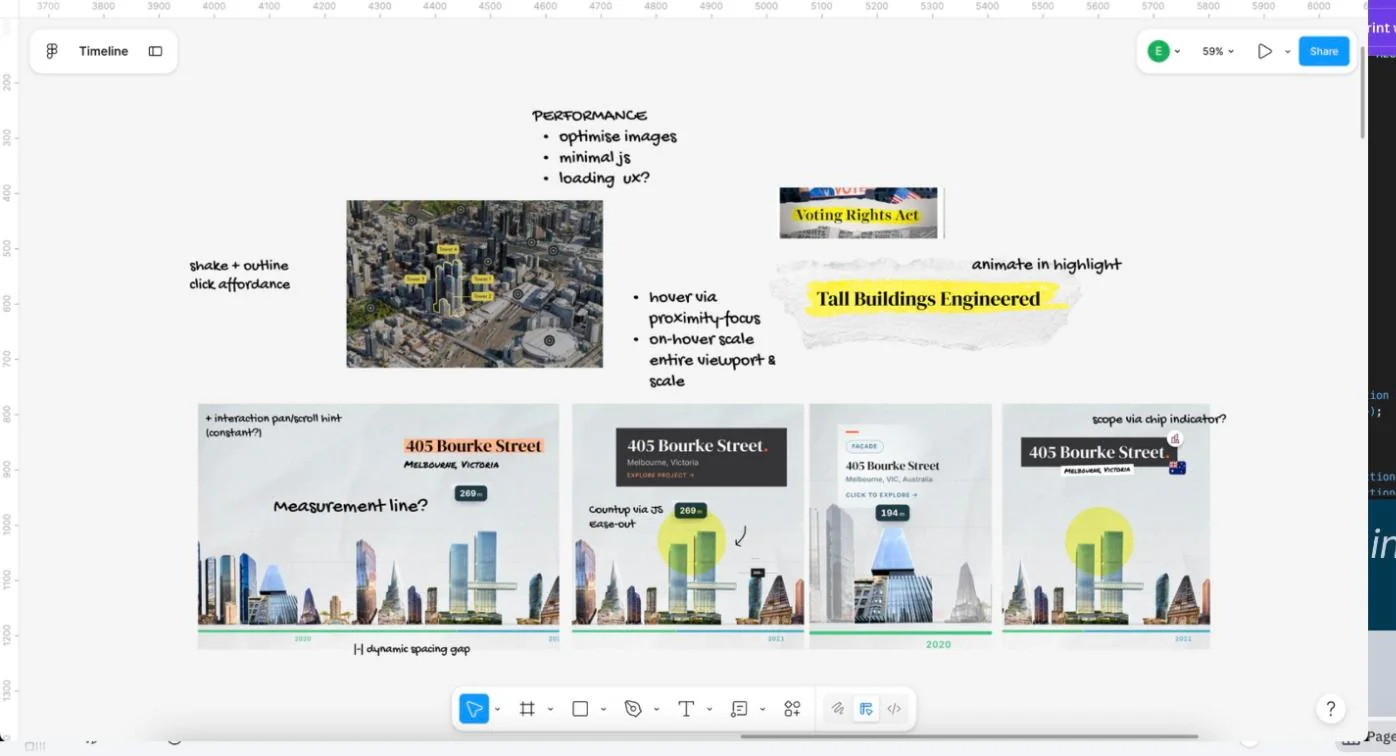Click the green E user avatar
Image resolution: width=1396 pixels, height=756 pixels.
coord(1158,51)
